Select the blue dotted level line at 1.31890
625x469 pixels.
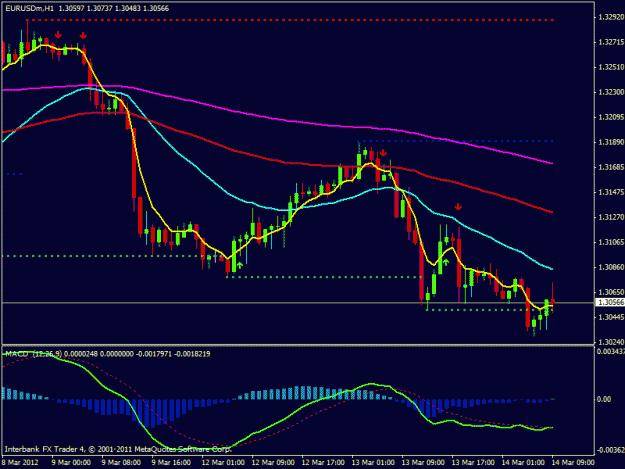pyautogui.click(x=456, y=141)
